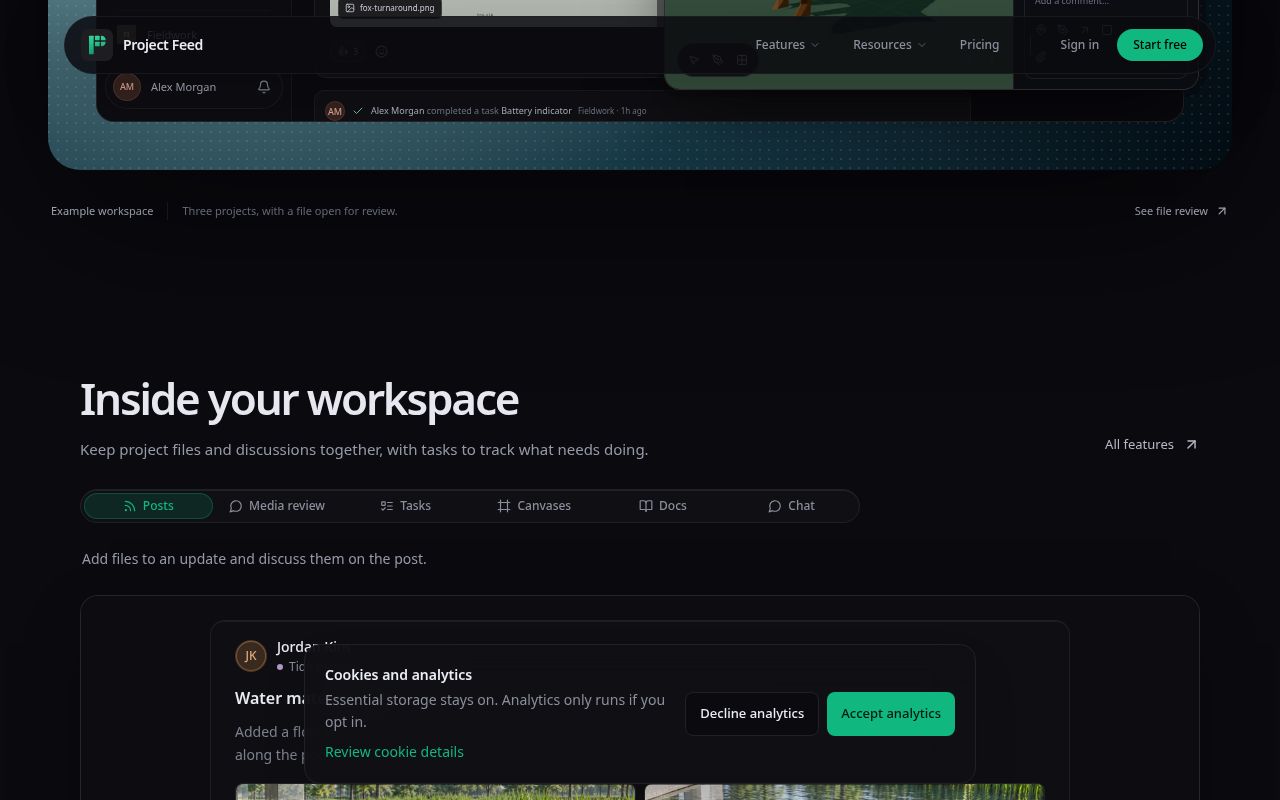Screen dimensions: 1280x800
Task: Click the Battery indicator task name
Action: (536, 111)
